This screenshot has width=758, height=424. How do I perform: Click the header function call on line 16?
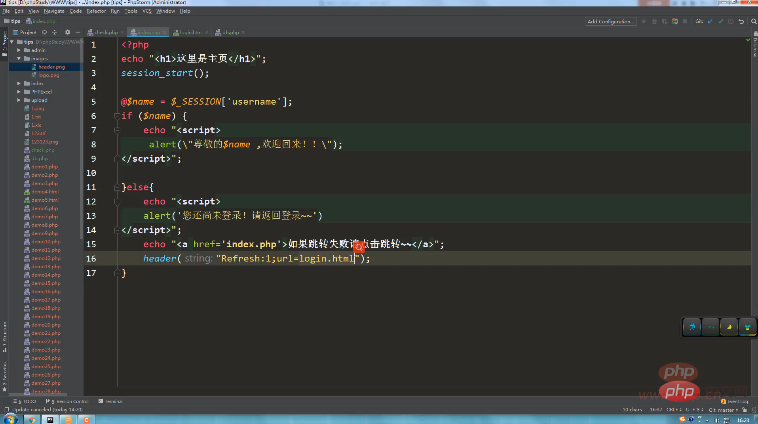(160, 259)
